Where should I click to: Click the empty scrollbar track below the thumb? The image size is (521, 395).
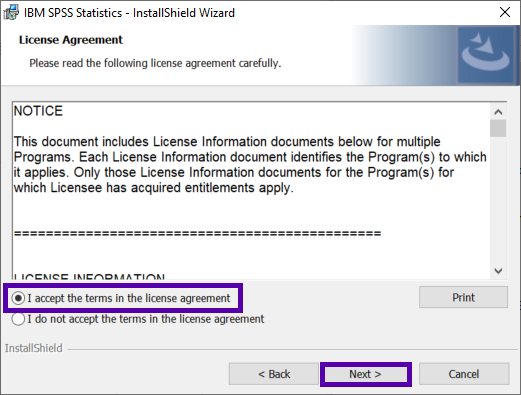(x=498, y=200)
